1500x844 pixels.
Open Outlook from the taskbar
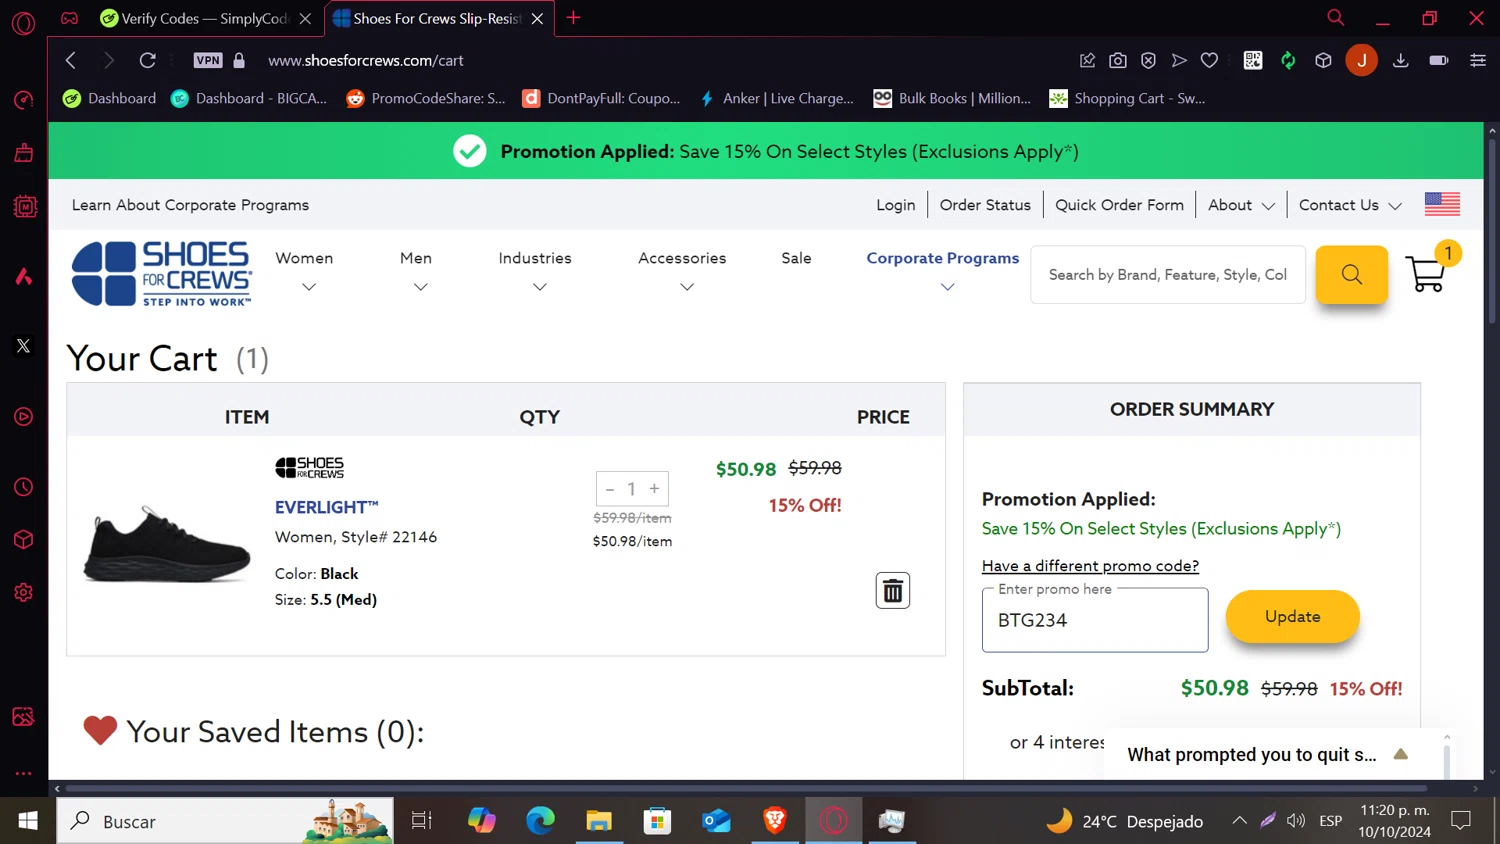pos(716,821)
